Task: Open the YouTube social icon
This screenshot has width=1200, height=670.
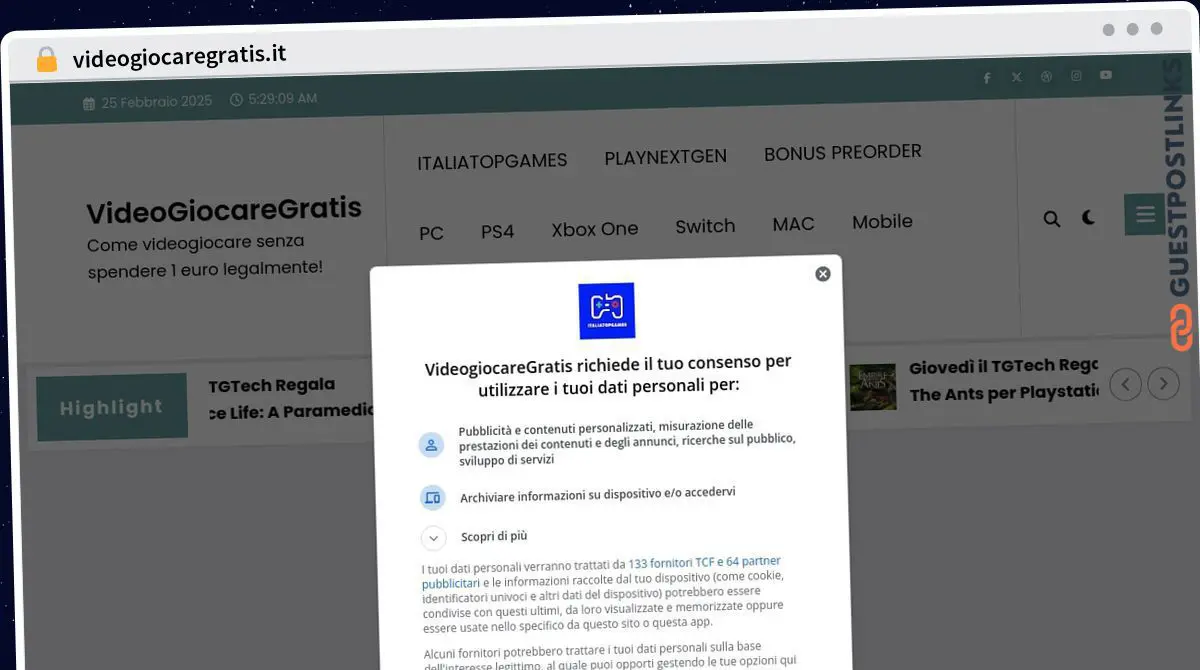Action: click(1105, 75)
